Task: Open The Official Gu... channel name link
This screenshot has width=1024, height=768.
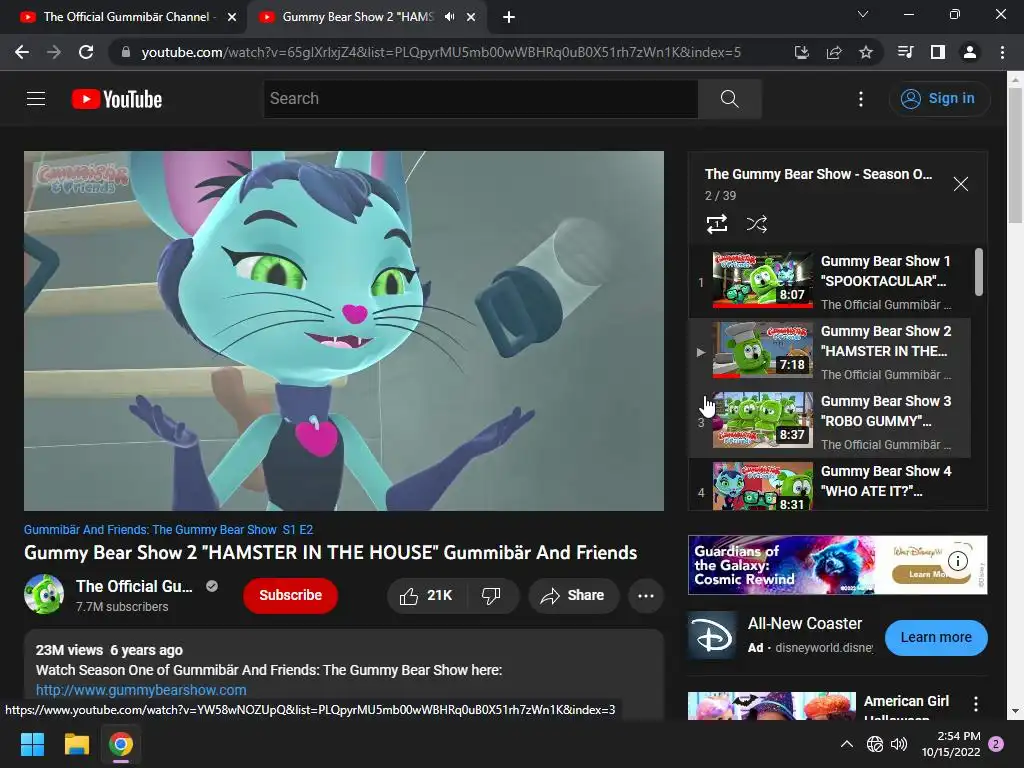Action: coord(134,586)
